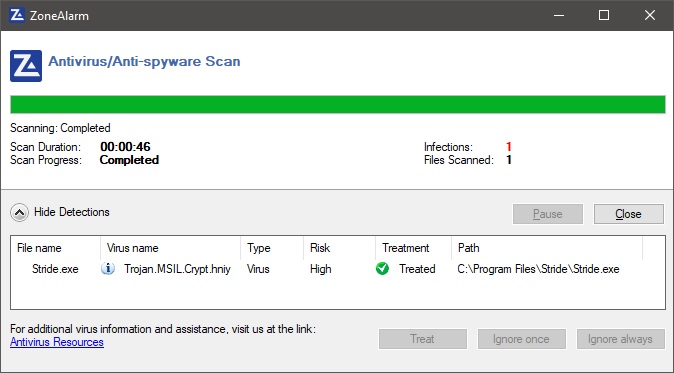Click the Ignore once button
Screen dimensions: 674x373
coord(521,339)
